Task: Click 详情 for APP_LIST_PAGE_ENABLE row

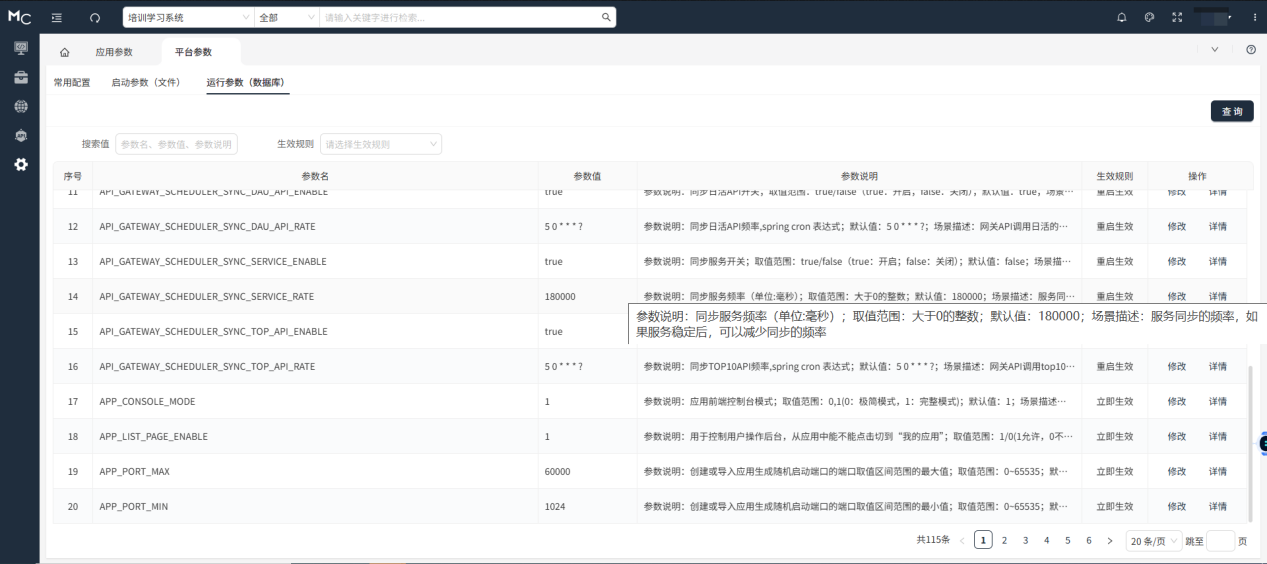Action: pyautogui.click(x=1218, y=436)
